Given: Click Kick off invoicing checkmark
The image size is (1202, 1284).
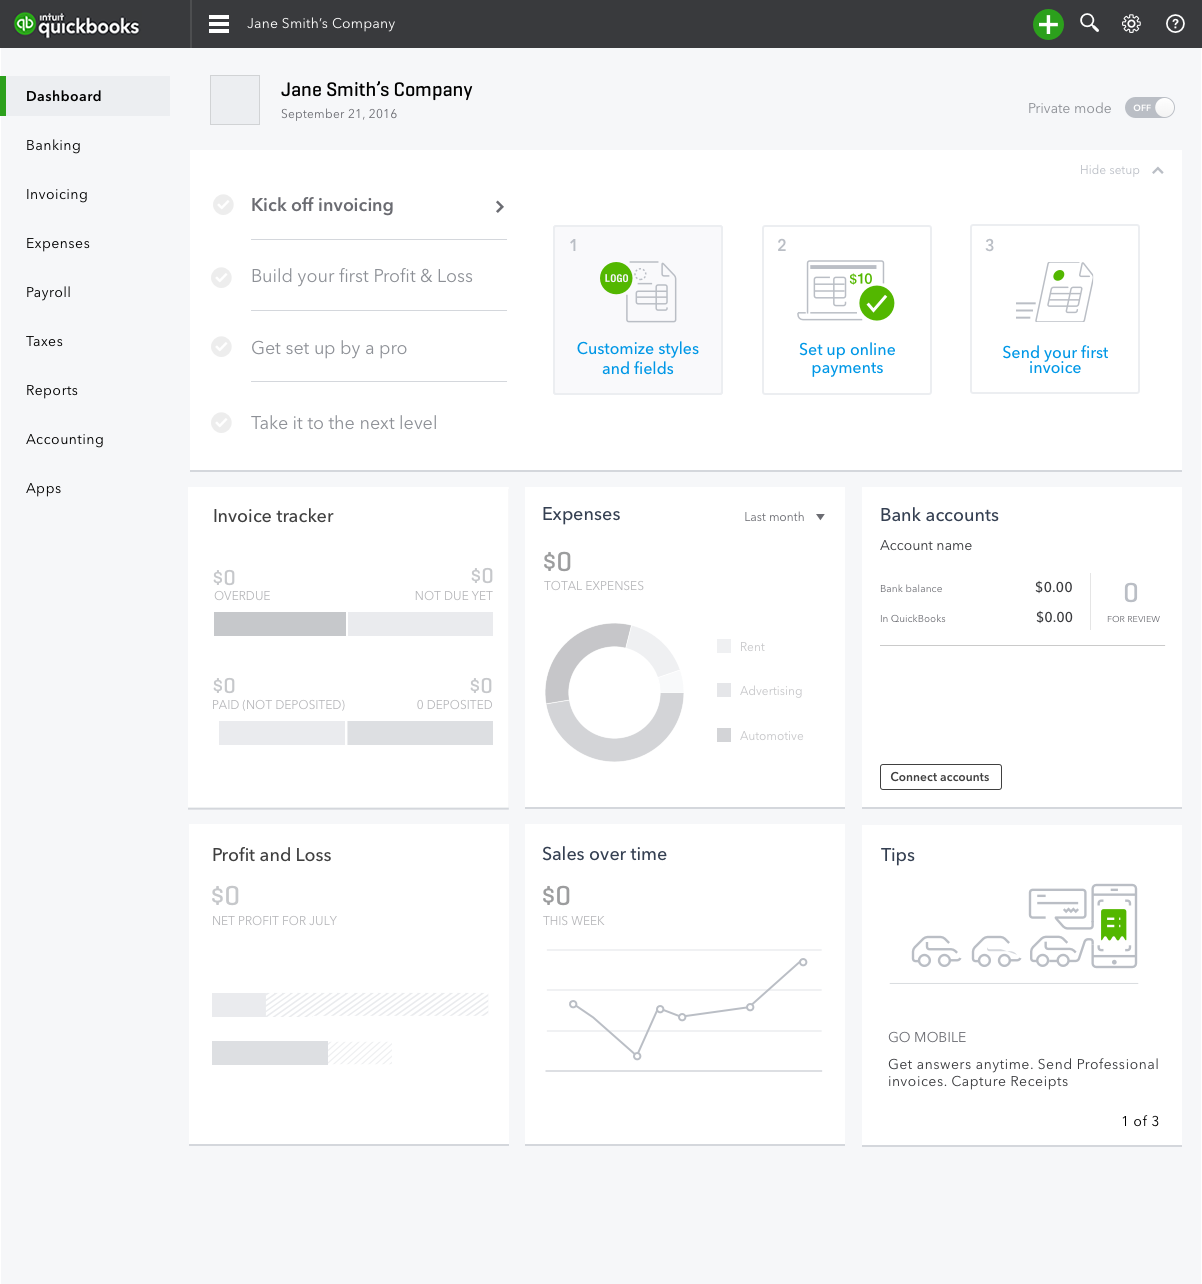Looking at the screenshot, I should [x=223, y=205].
